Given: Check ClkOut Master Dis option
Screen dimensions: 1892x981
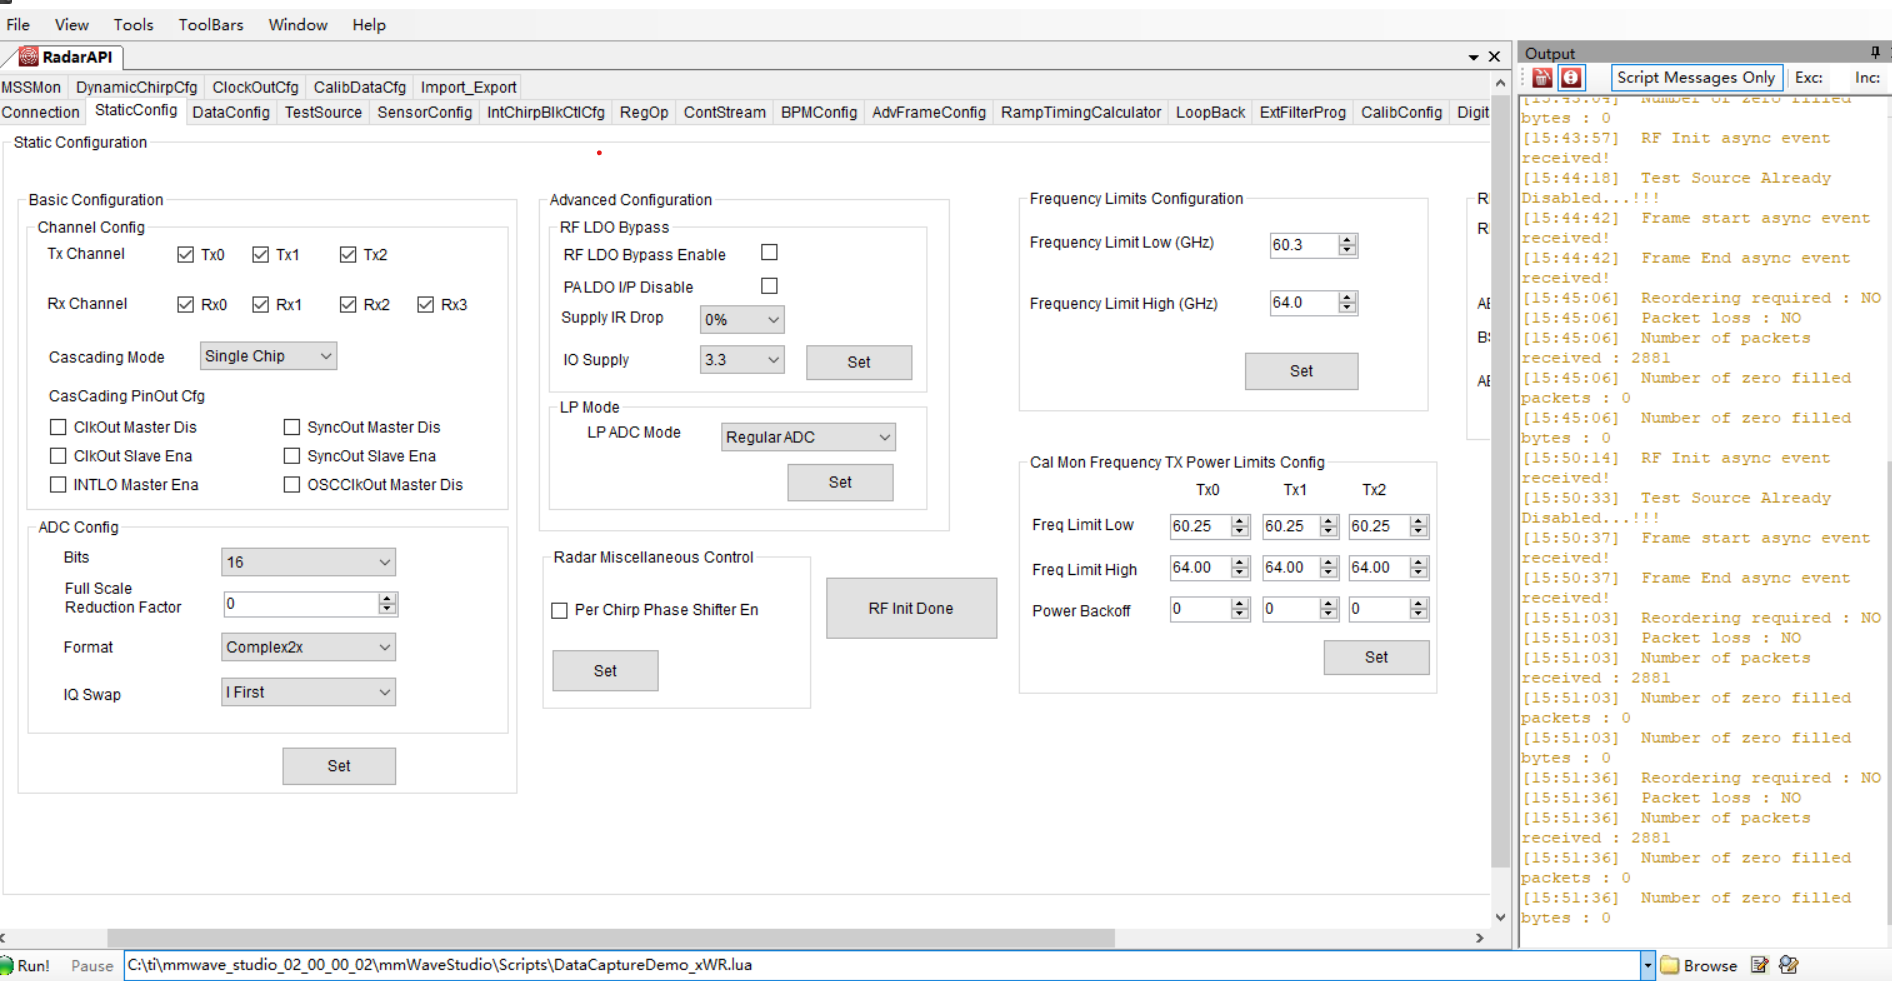Looking at the screenshot, I should coord(58,427).
